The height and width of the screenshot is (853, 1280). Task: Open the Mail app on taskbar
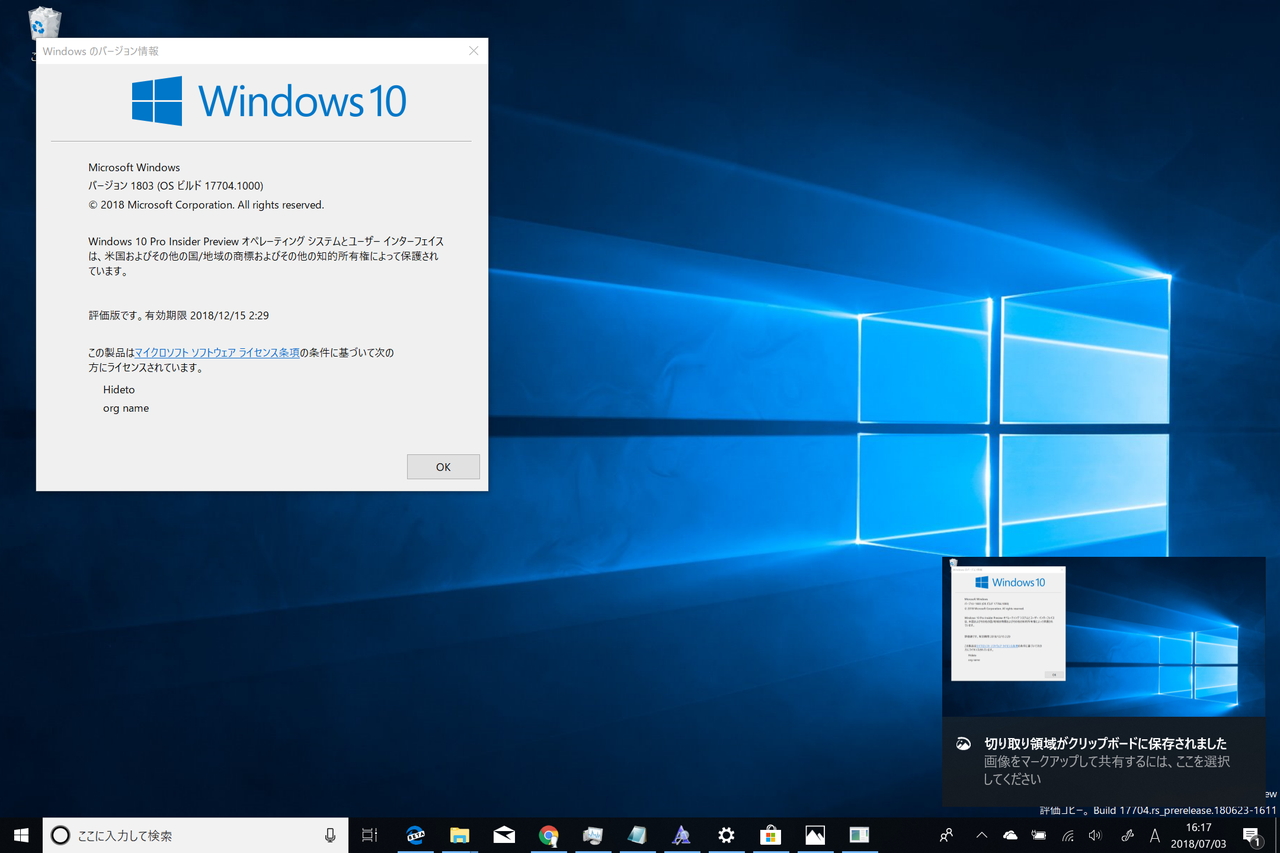pyautogui.click(x=504, y=835)
